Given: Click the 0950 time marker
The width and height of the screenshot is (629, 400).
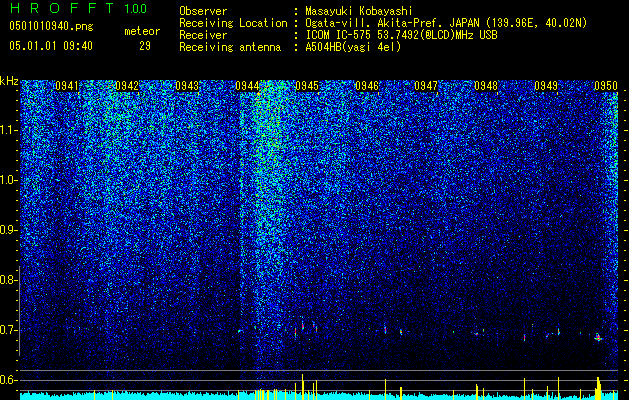Looking at the screenshot, I should [606, 86].
